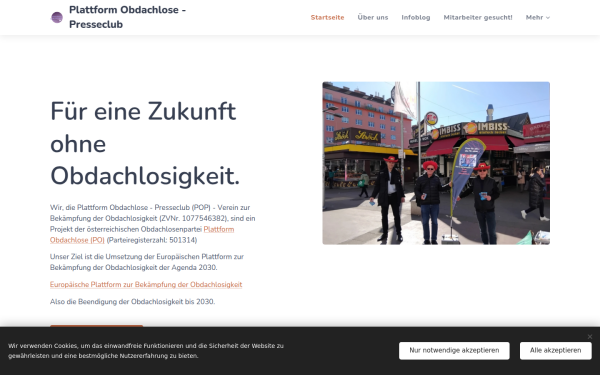Screen dimensions: 600x375
Task: Follow the Plattform Obdachlose (PO) link
Action: [x=142, y=235]
